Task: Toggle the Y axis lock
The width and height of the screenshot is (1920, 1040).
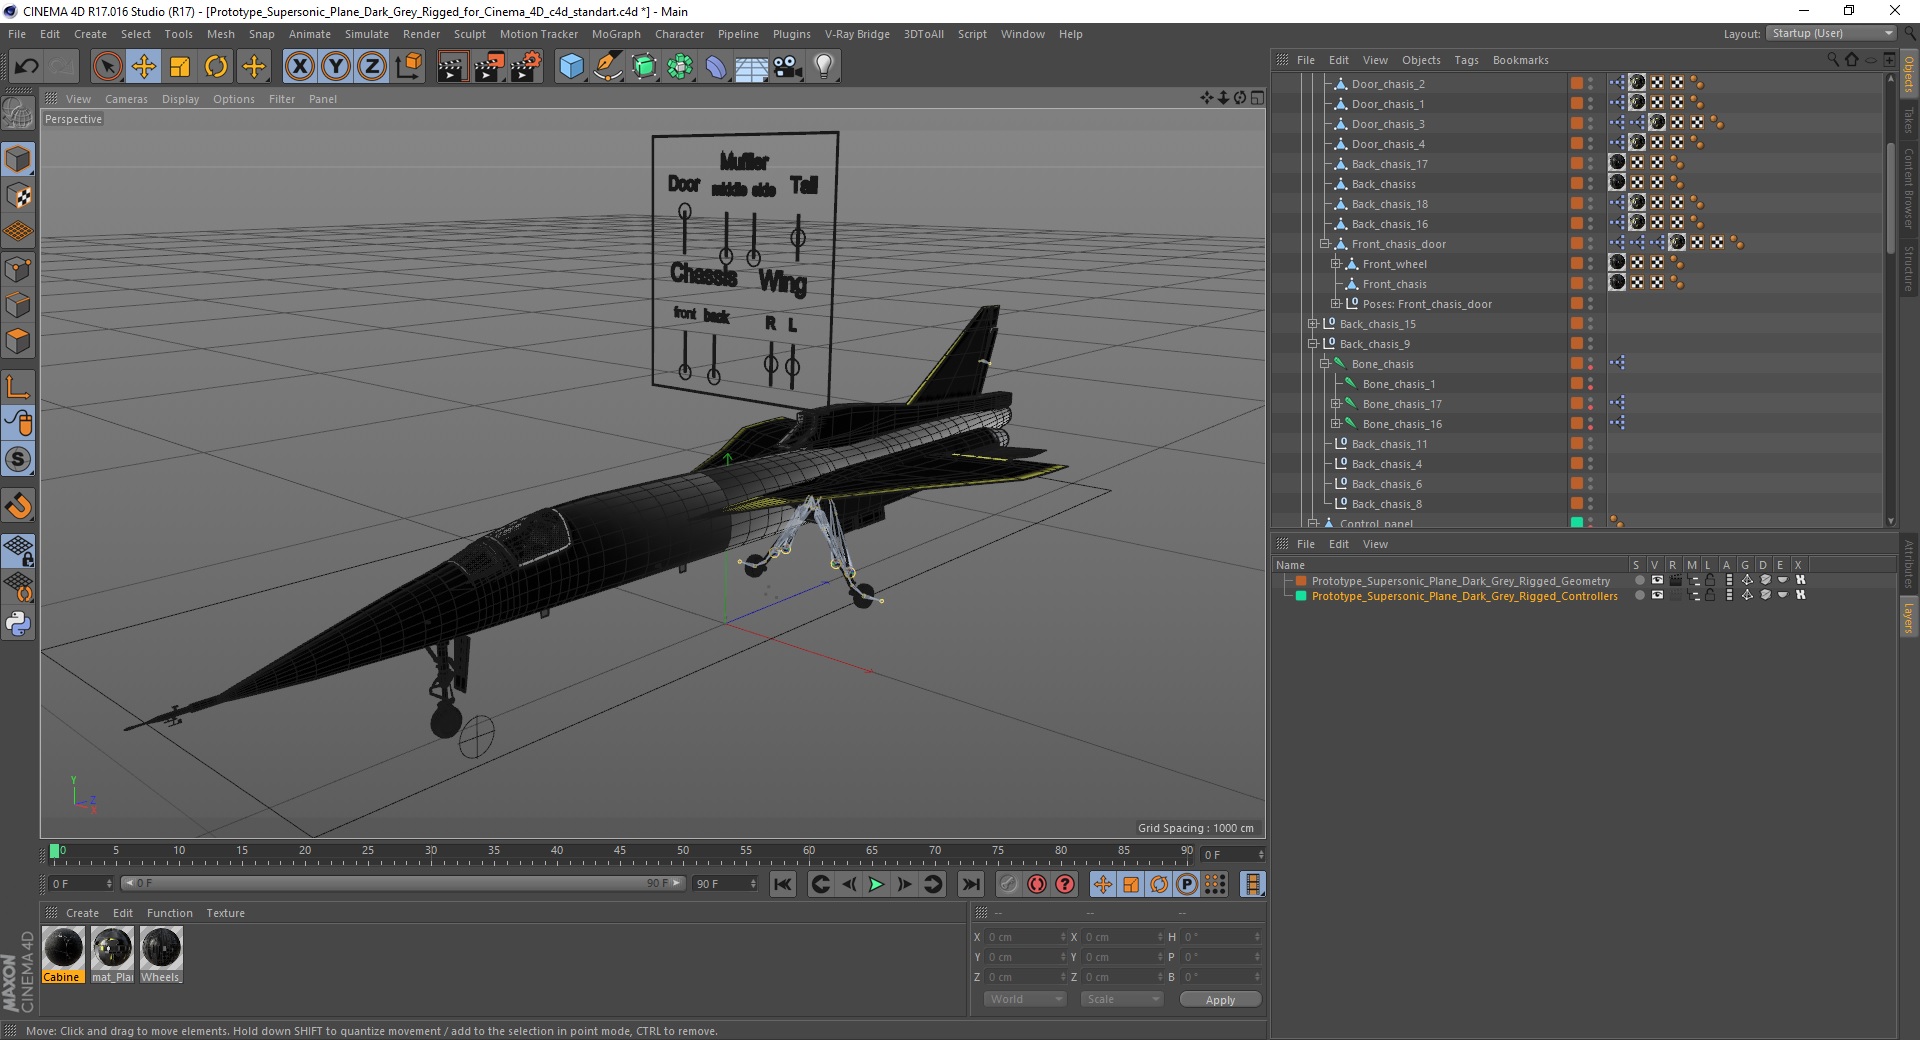Action: coord(336,67)
